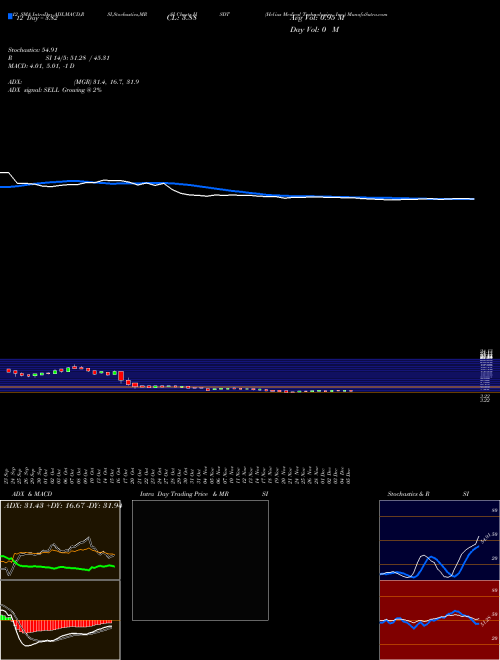Click the blue 12 Day SMA legend square

tap(10, 16)
